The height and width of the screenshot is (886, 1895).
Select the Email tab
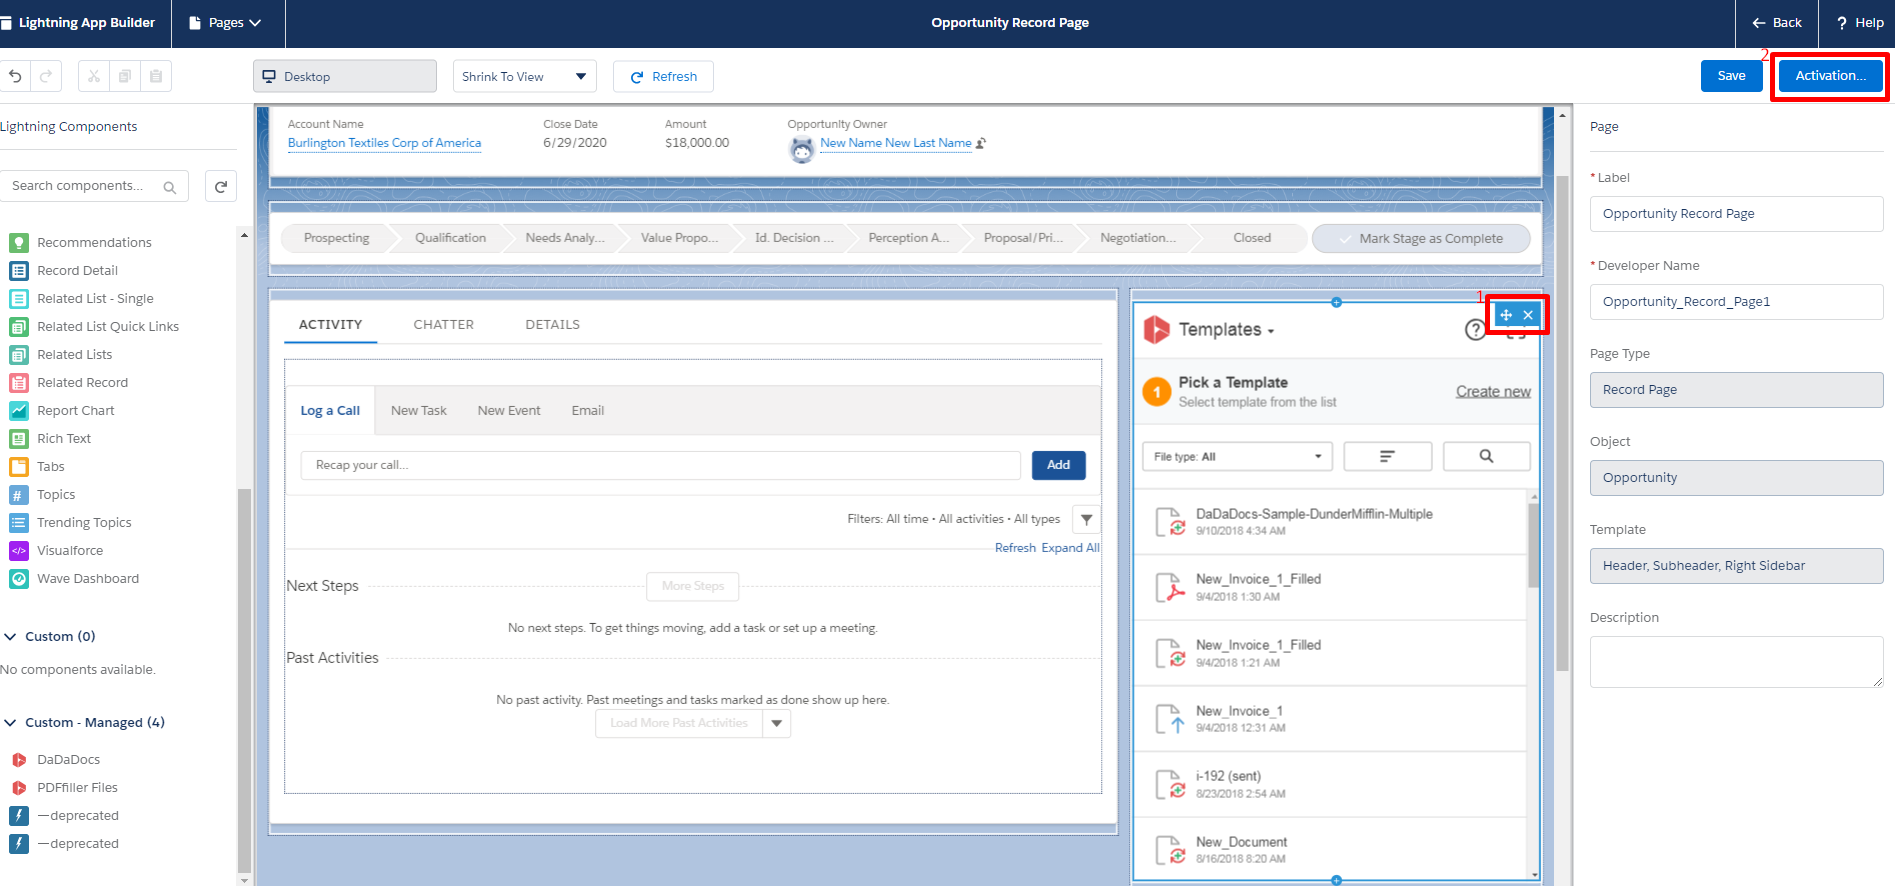[588, 410]
